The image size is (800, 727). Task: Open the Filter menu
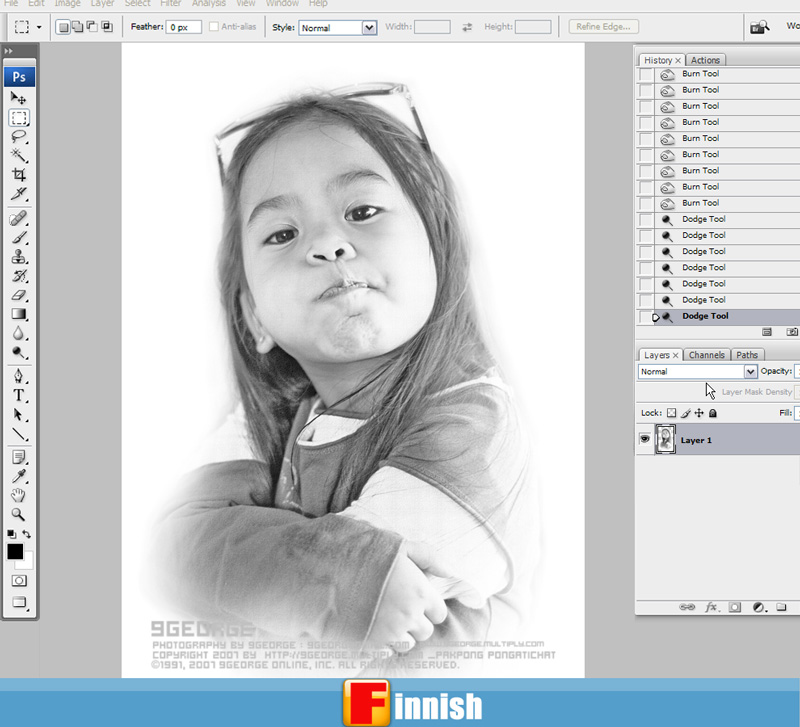(170, 4)
